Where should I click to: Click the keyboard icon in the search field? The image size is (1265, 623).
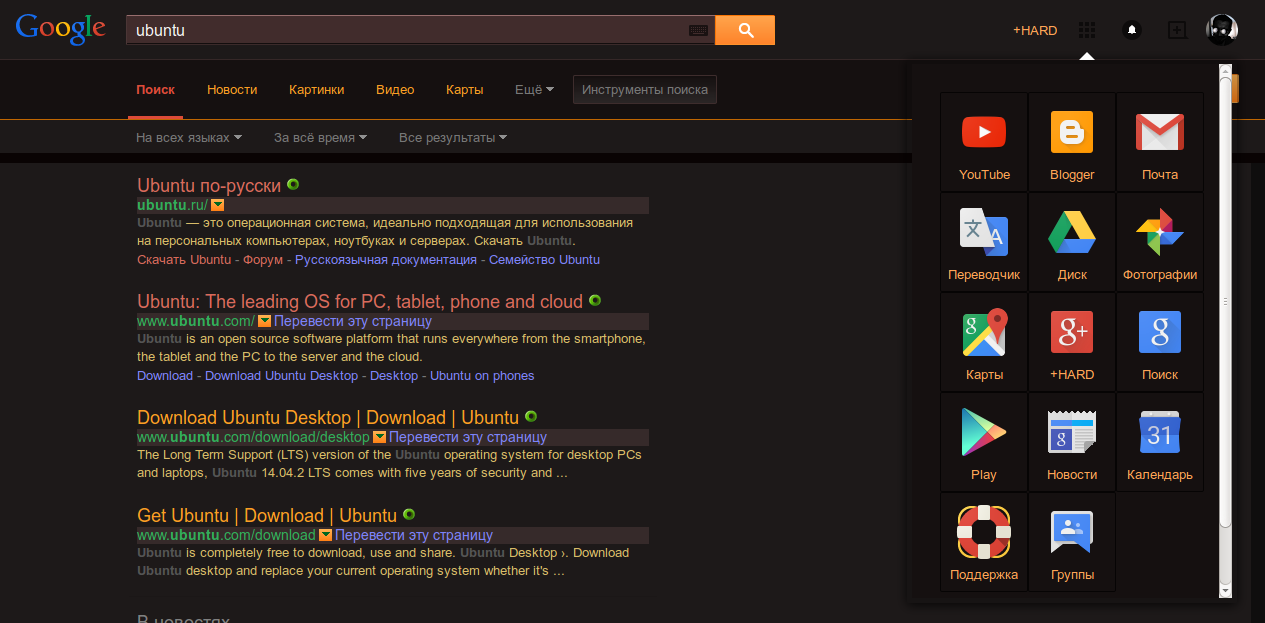[x=698, y=30]
